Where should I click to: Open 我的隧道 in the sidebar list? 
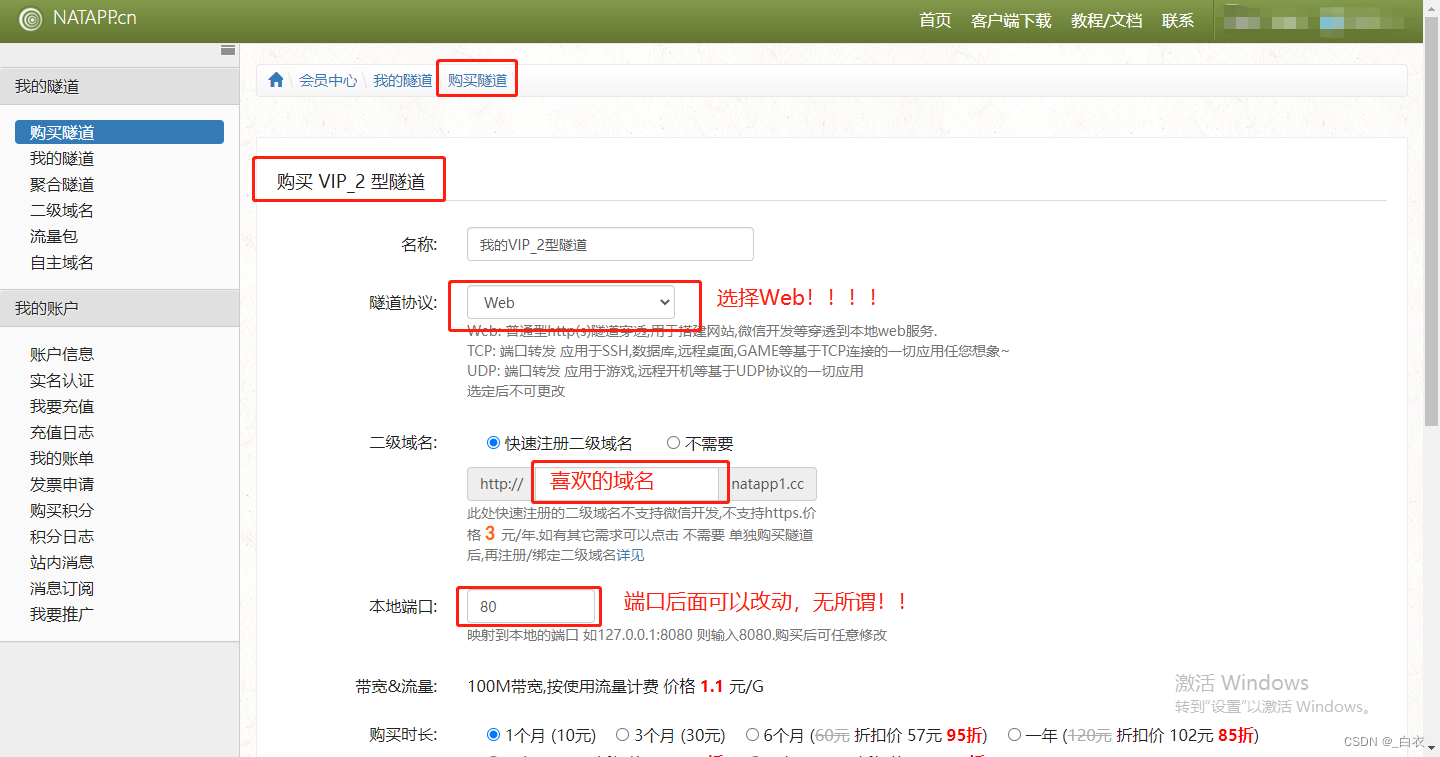coord(62,158)
